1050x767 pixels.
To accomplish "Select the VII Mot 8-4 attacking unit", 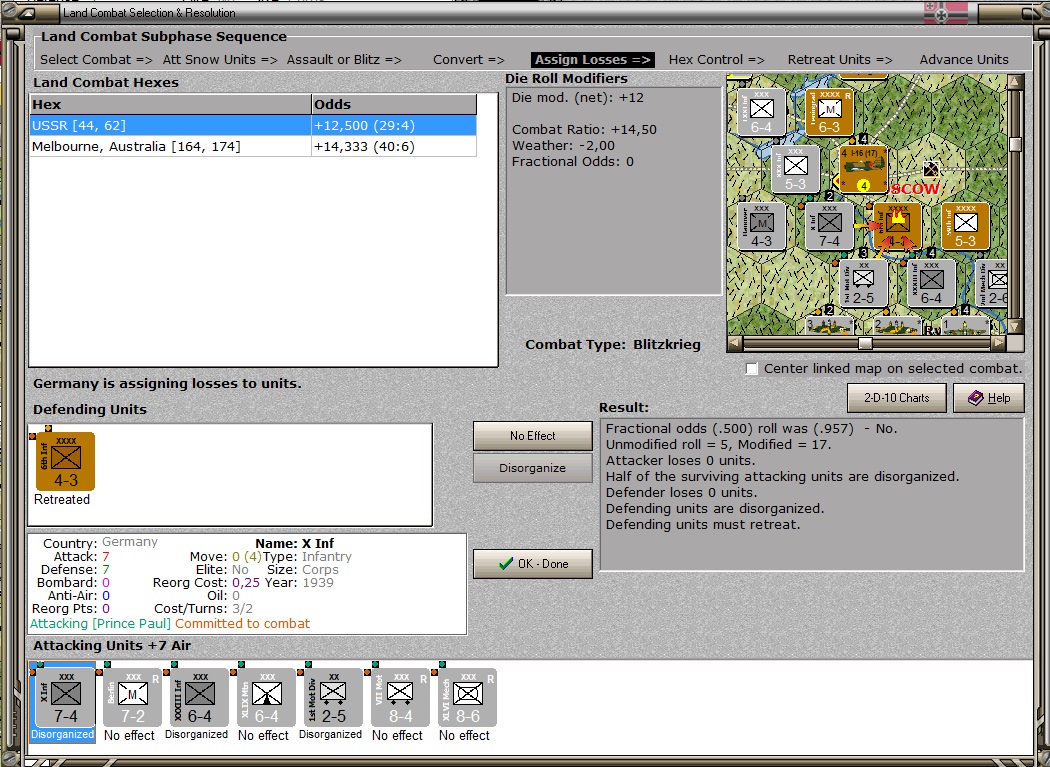I will pos(400,697).
